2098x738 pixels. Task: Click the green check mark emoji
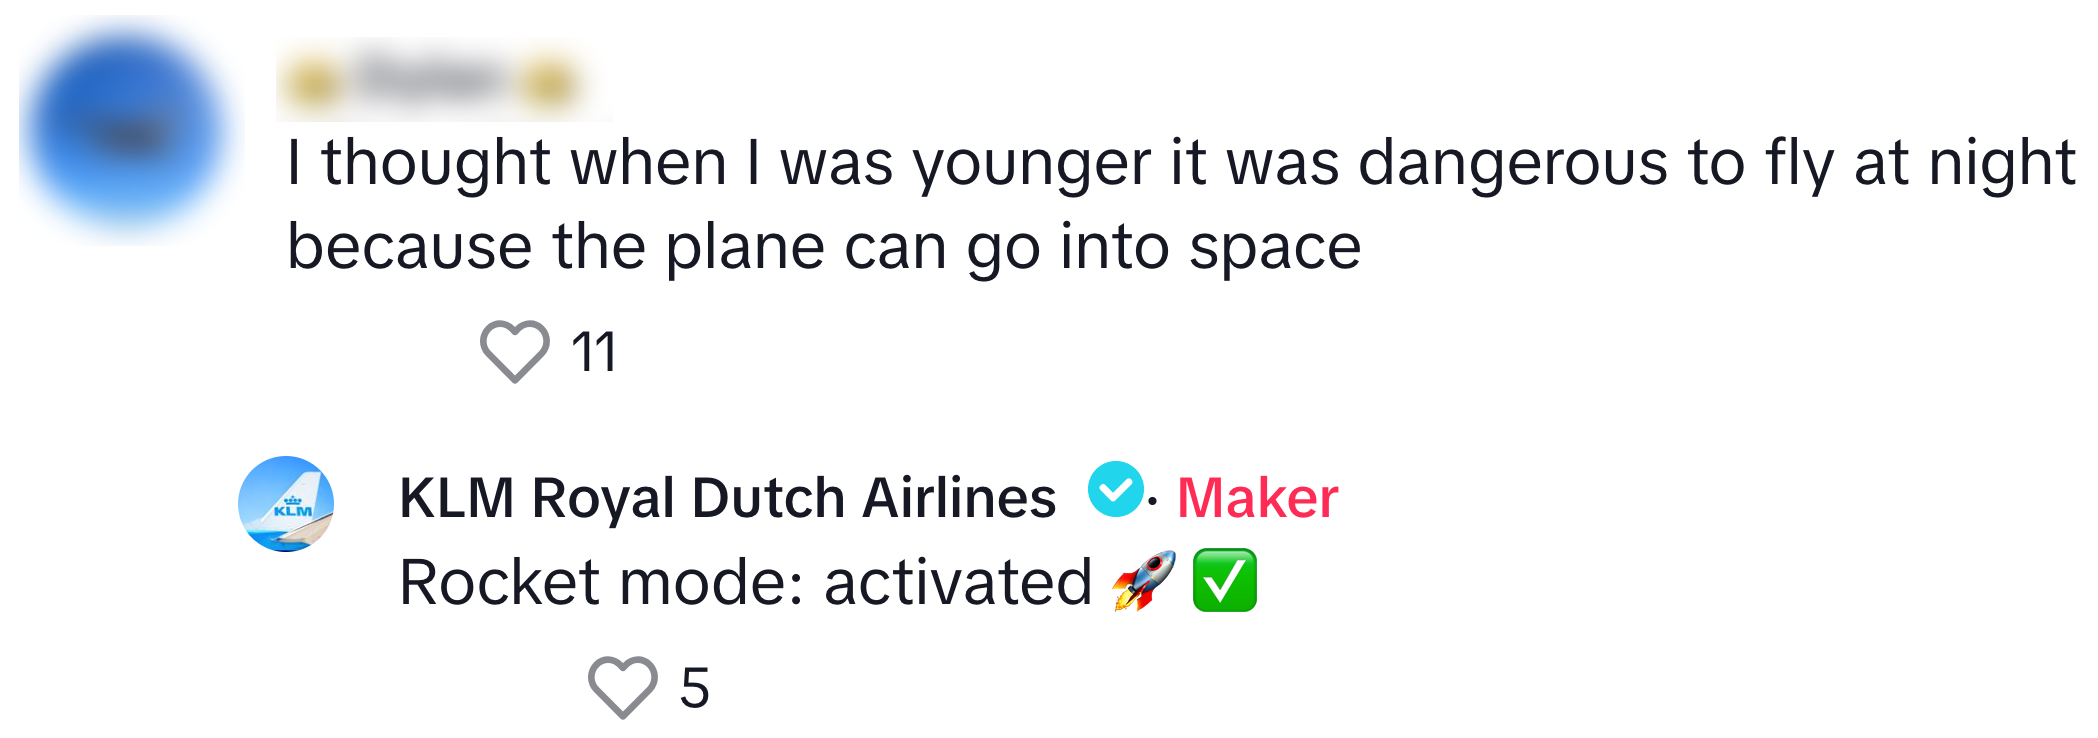[x=1225, y=581]
